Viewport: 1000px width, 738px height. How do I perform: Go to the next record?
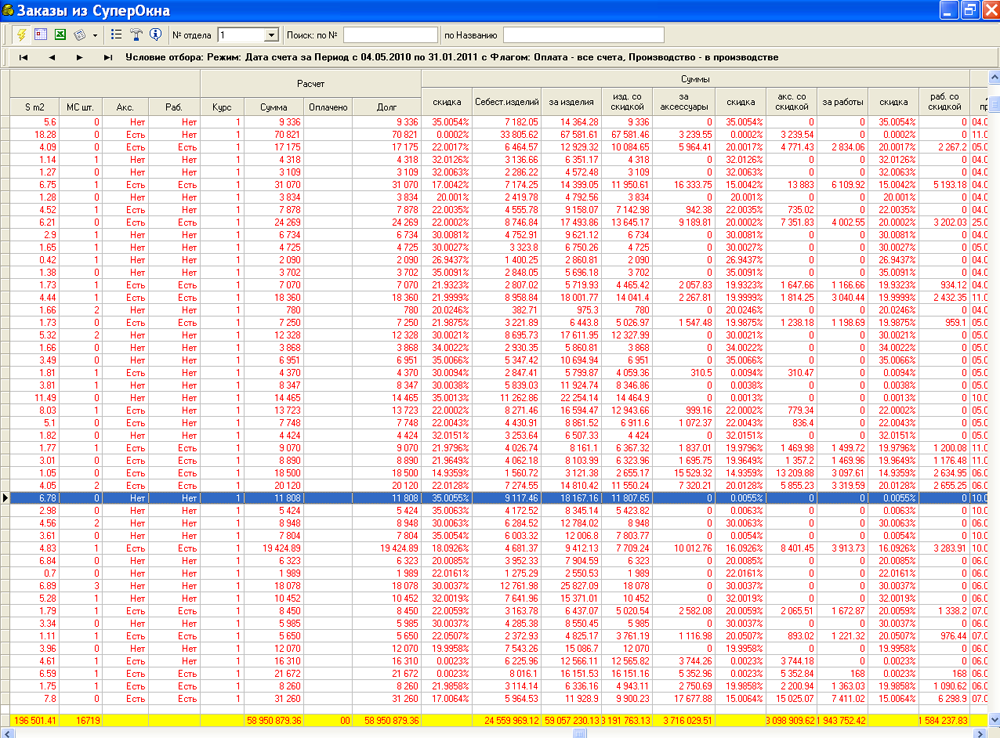[x=79, y=58]
